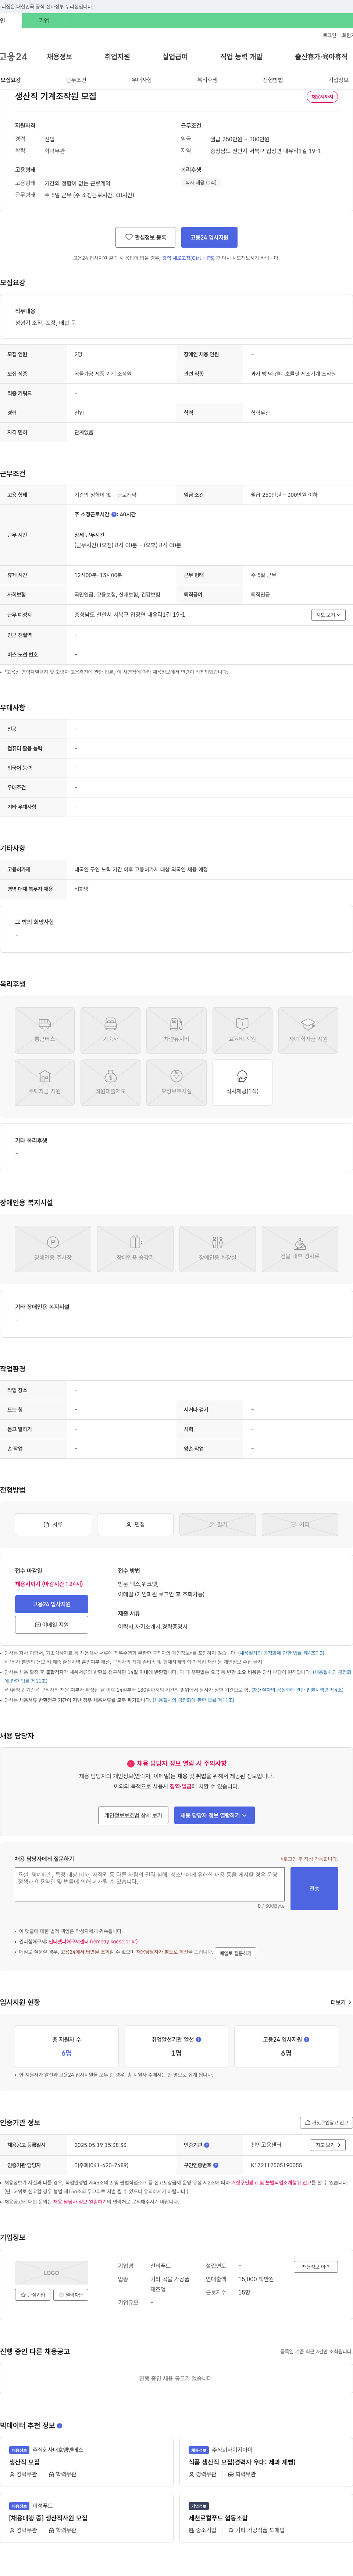The height and width of the screenshot is (2576, 353).
Task: Switch to the 전형방법 tab
Action: coord(273,80)
